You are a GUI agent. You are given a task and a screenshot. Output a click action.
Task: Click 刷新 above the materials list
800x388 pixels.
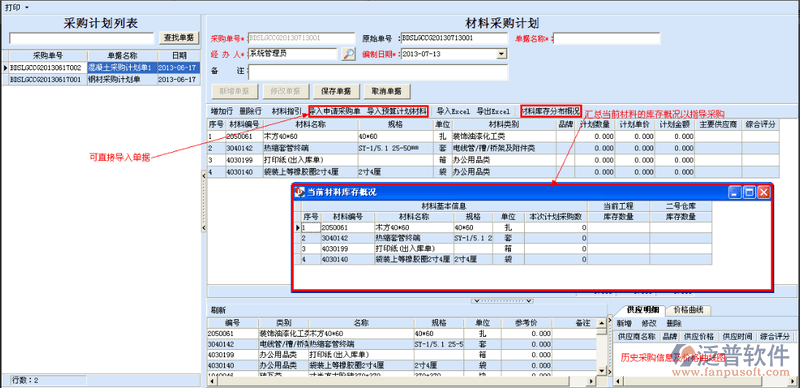tap(217, 310)
